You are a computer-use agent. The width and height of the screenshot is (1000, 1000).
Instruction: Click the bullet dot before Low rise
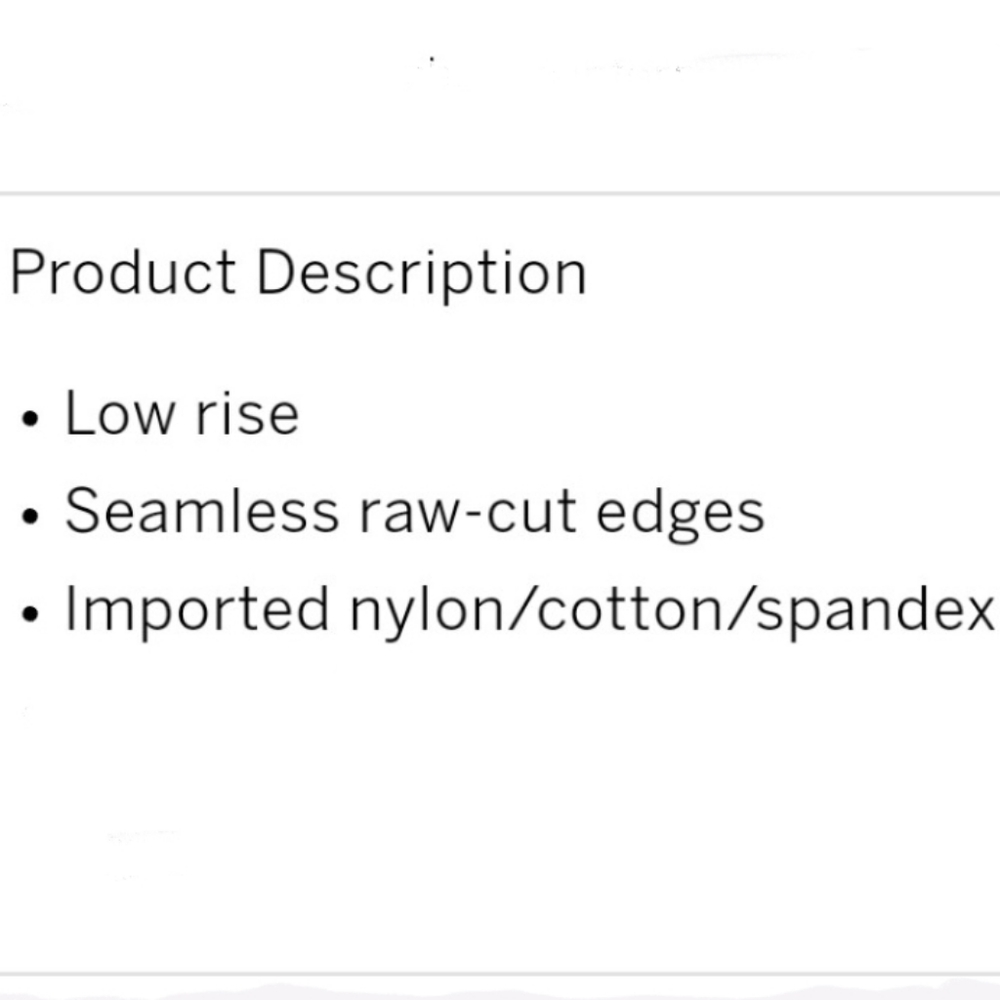tap(30, 418)
